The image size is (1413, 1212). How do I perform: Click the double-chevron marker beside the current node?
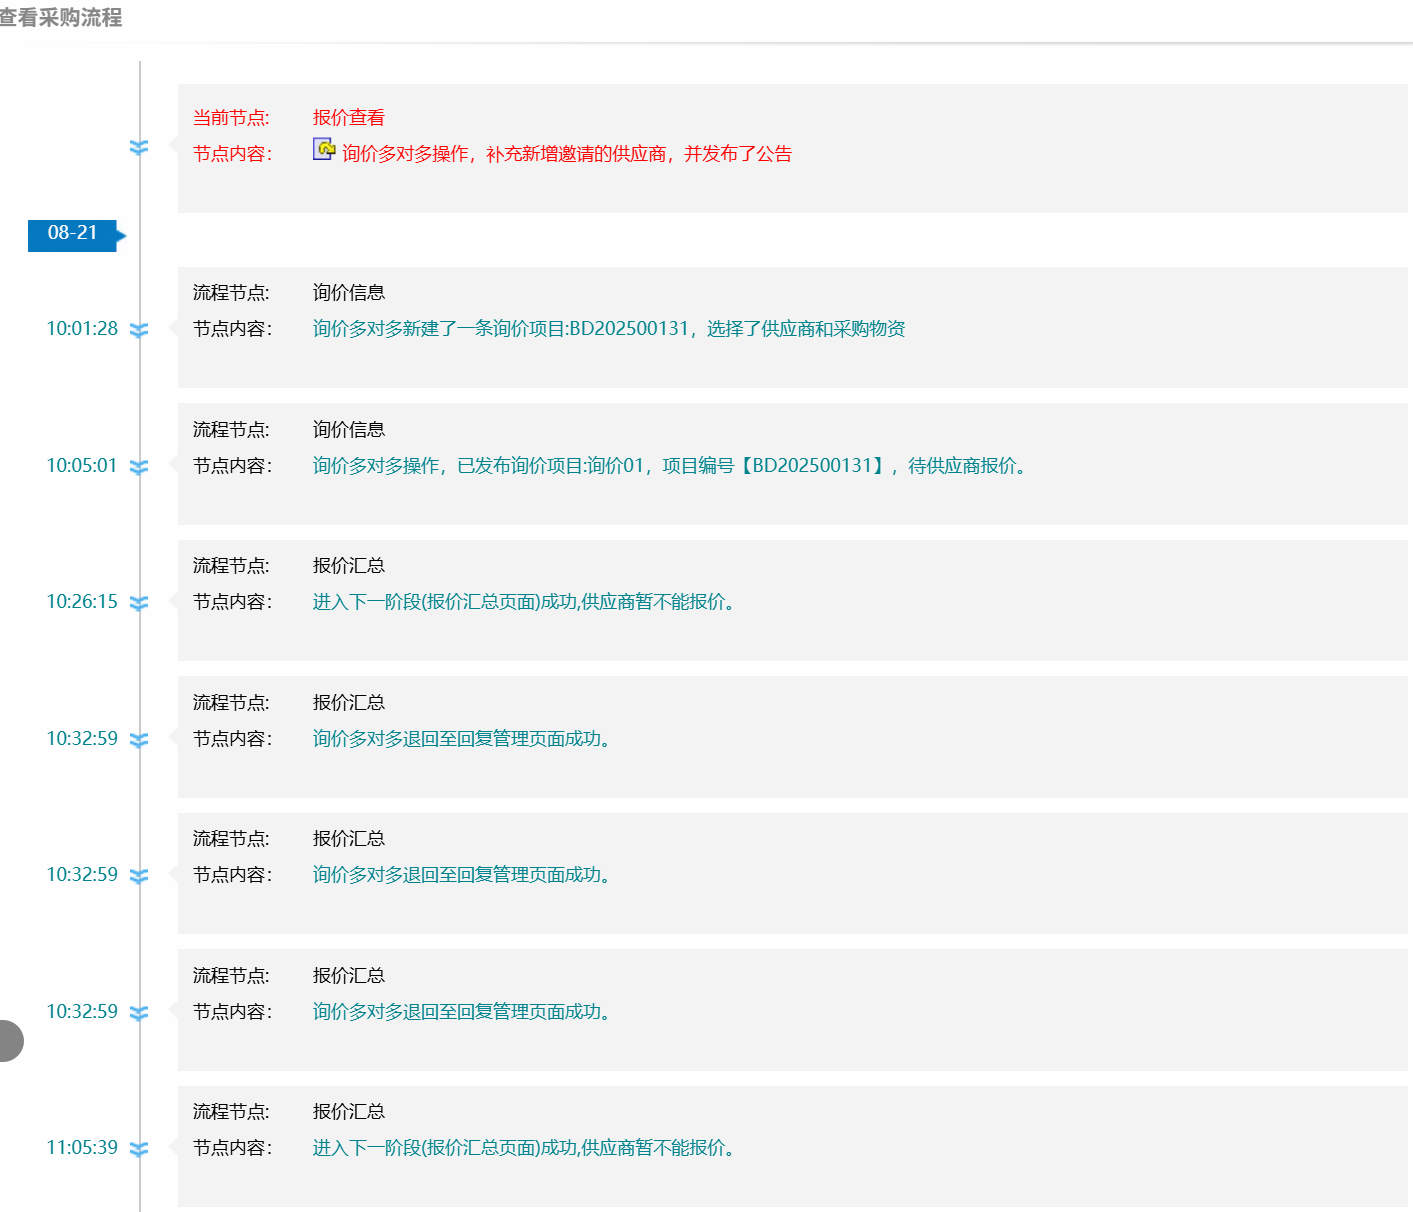pos(139,148)
